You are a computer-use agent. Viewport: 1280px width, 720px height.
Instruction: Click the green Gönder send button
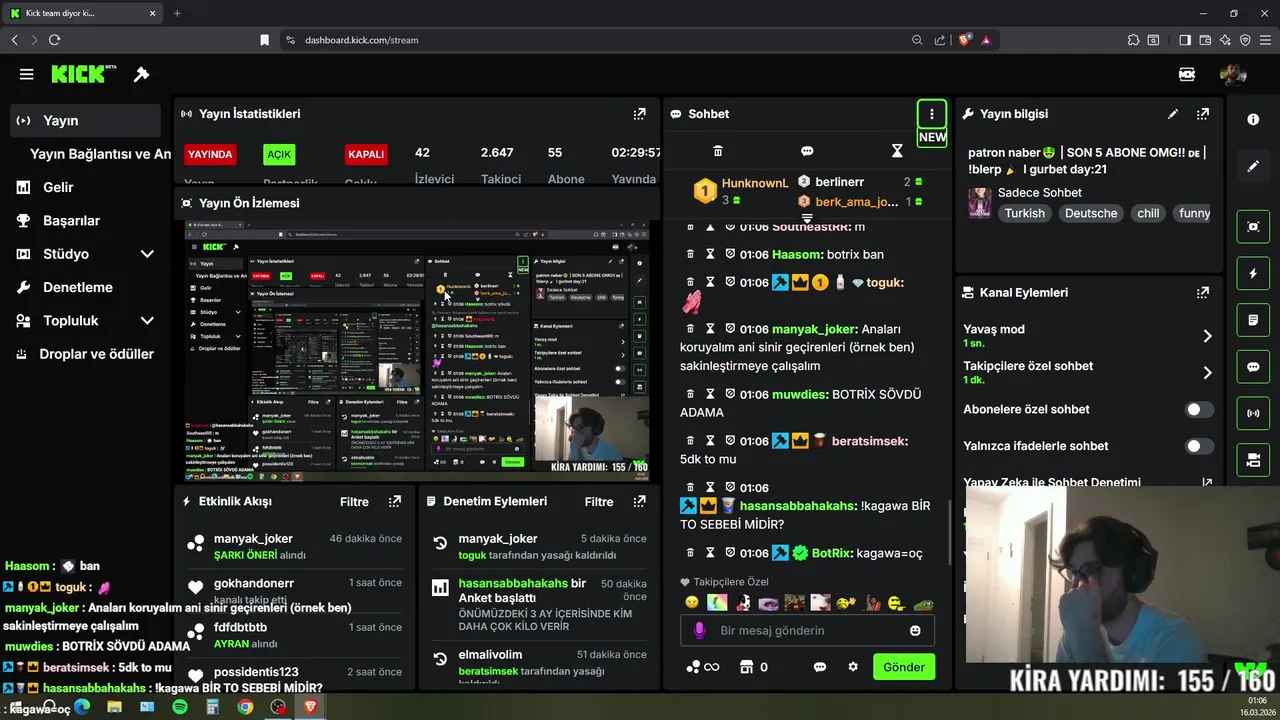904,667
